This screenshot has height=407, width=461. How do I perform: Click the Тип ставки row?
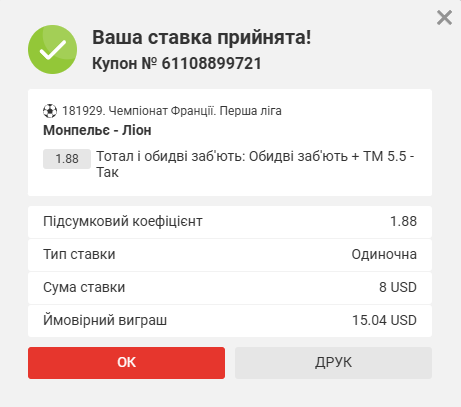(230, 255)
